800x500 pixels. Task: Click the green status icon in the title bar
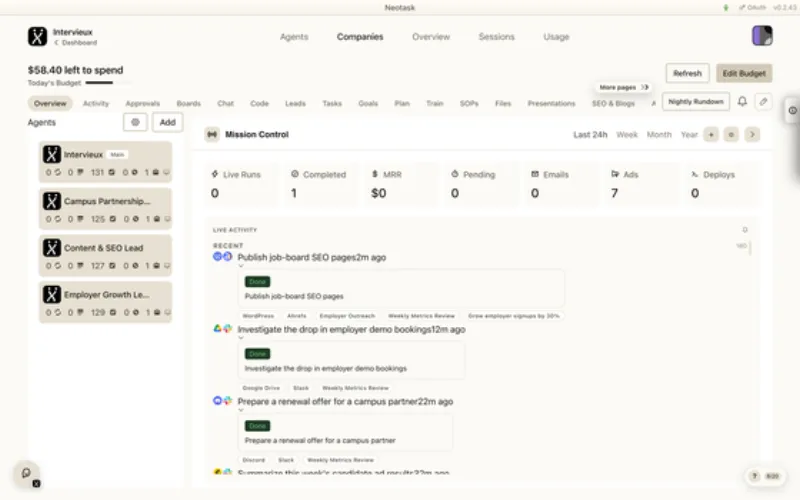tap(726, 8)
